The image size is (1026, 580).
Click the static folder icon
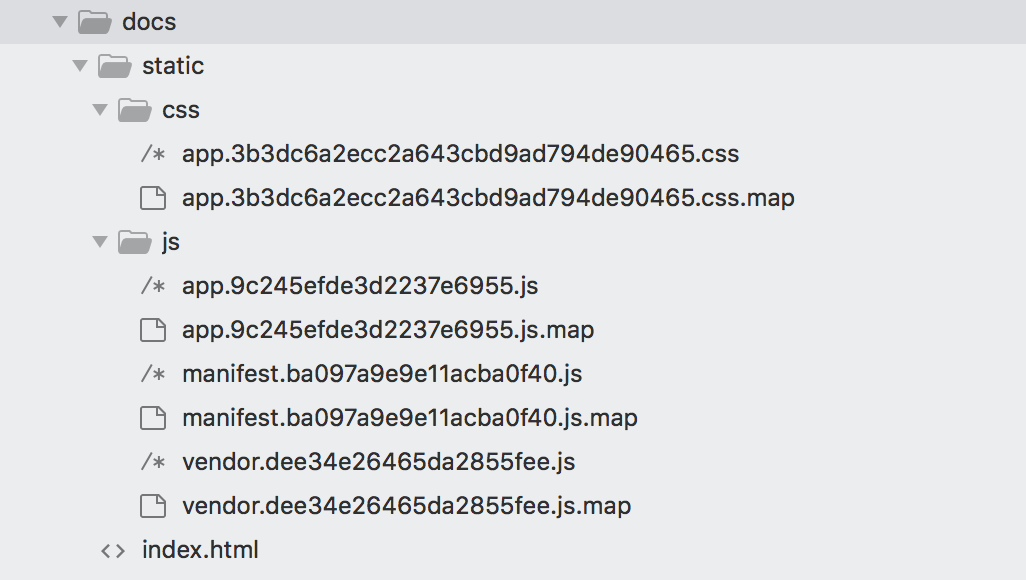[115, 66]
